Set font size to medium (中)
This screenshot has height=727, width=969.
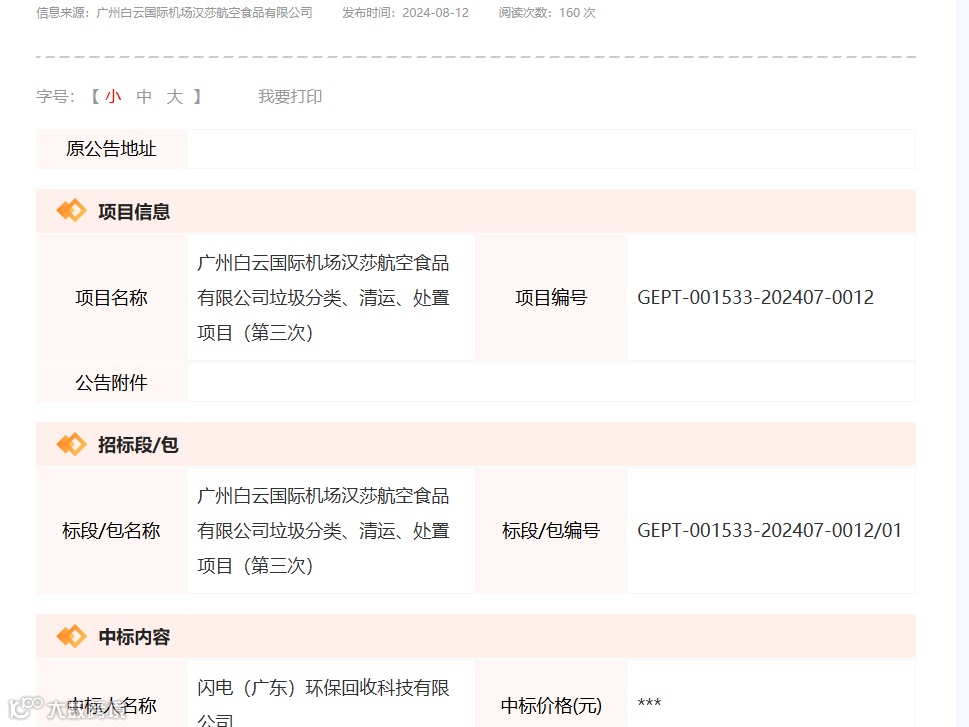pos(144,96)
